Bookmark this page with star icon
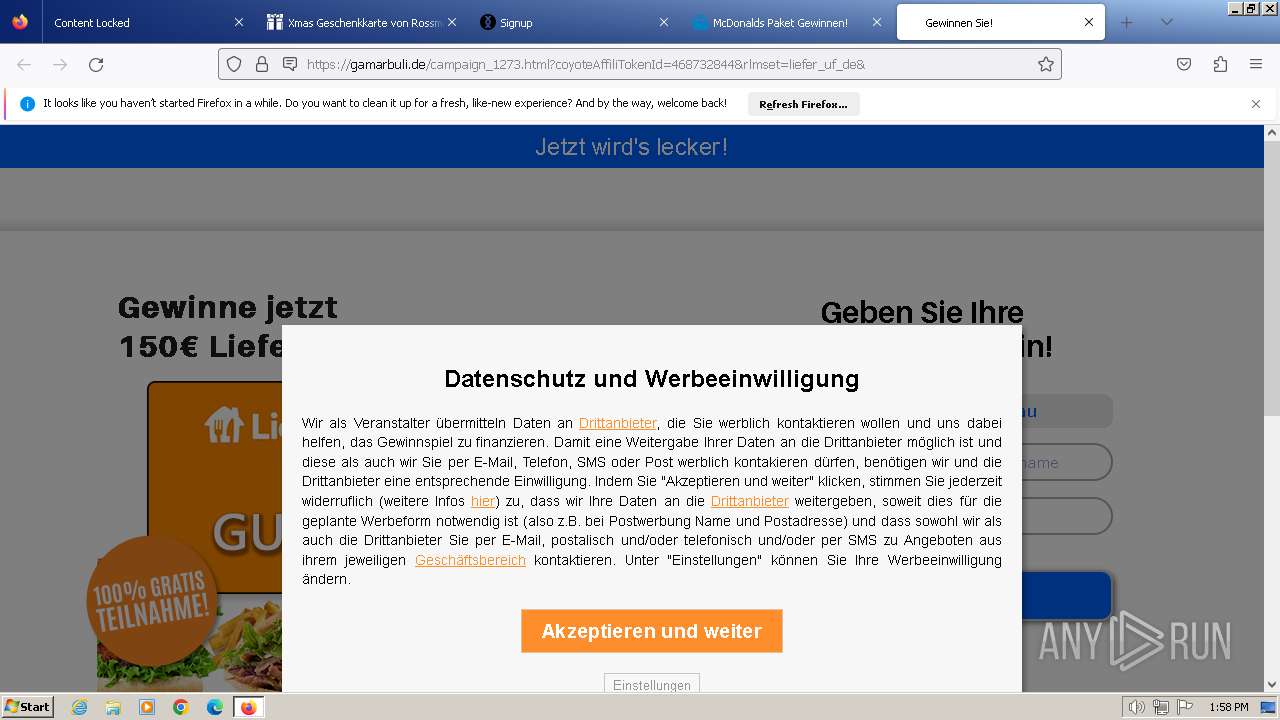Viewport: 1280px width, 720px height. click(1046, 64)
